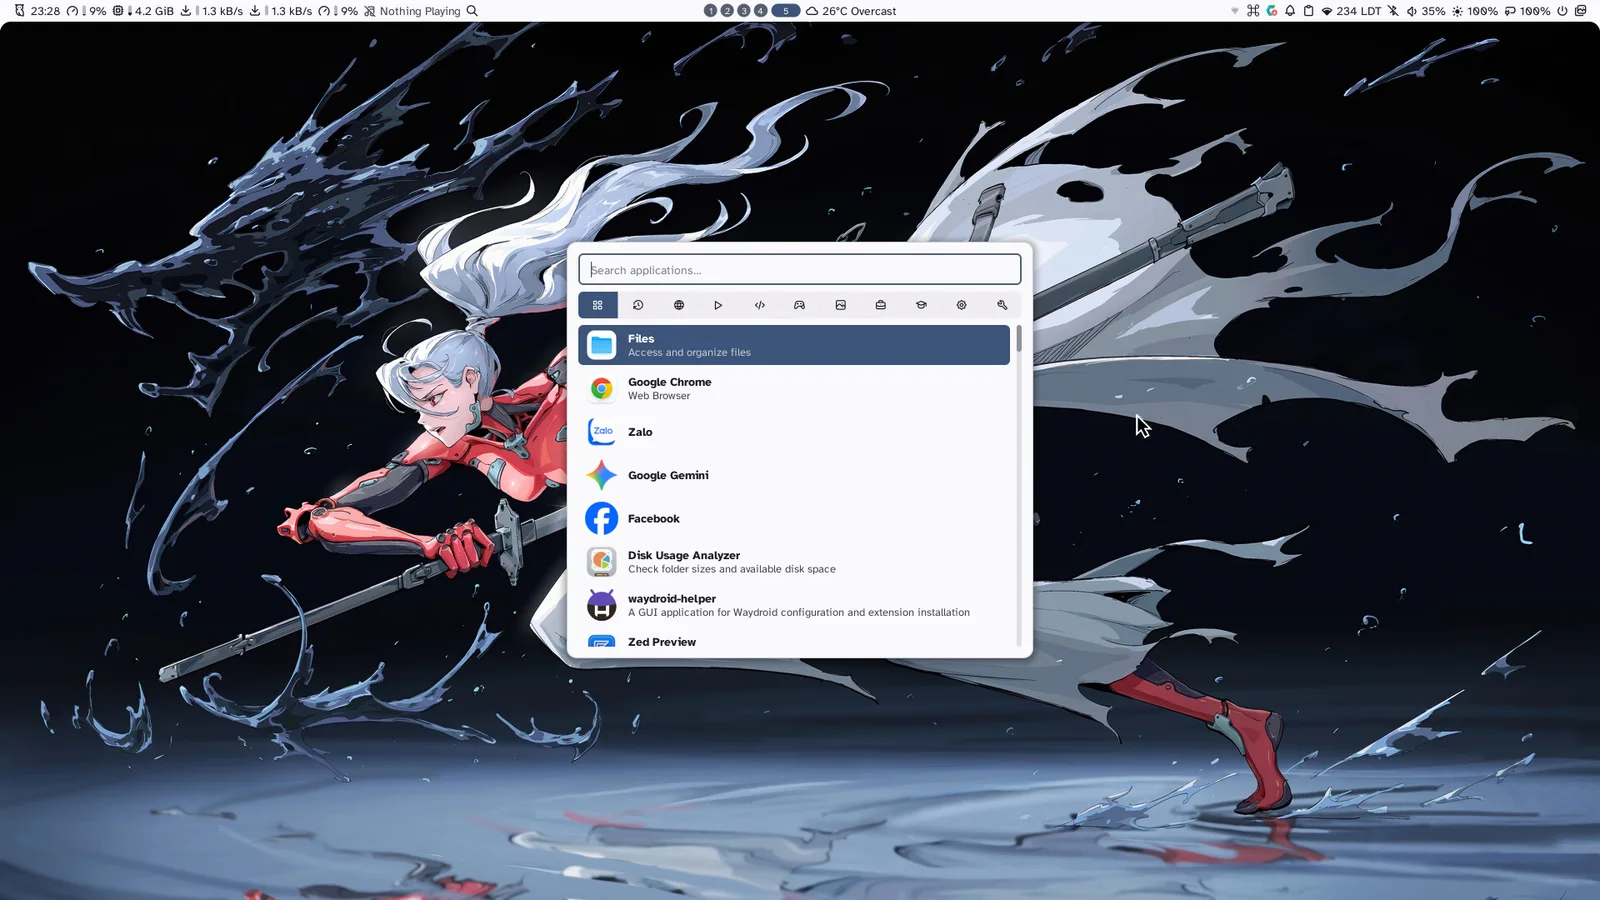Open the Facebook app entry
The width and height of the screenshot is (1600, 900).
click(794, 518)
